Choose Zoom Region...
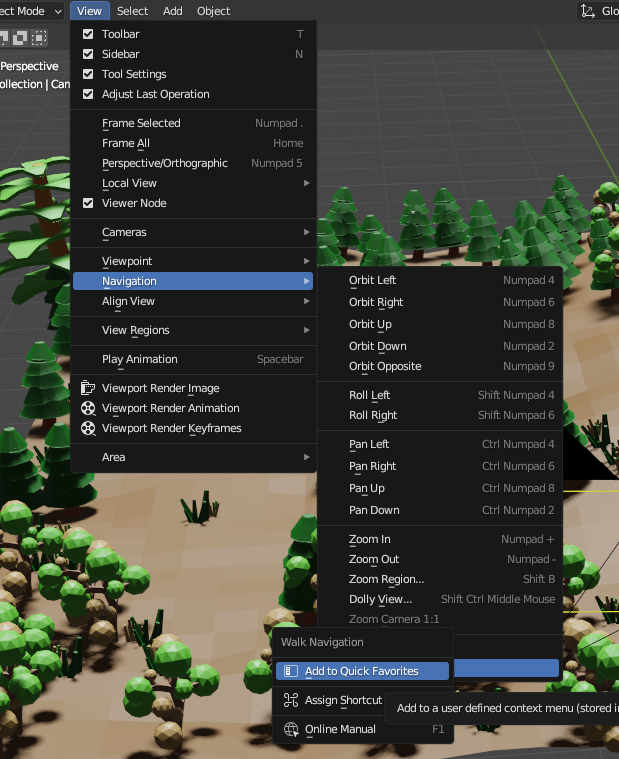619x759 pixels. tap(440, 579)
